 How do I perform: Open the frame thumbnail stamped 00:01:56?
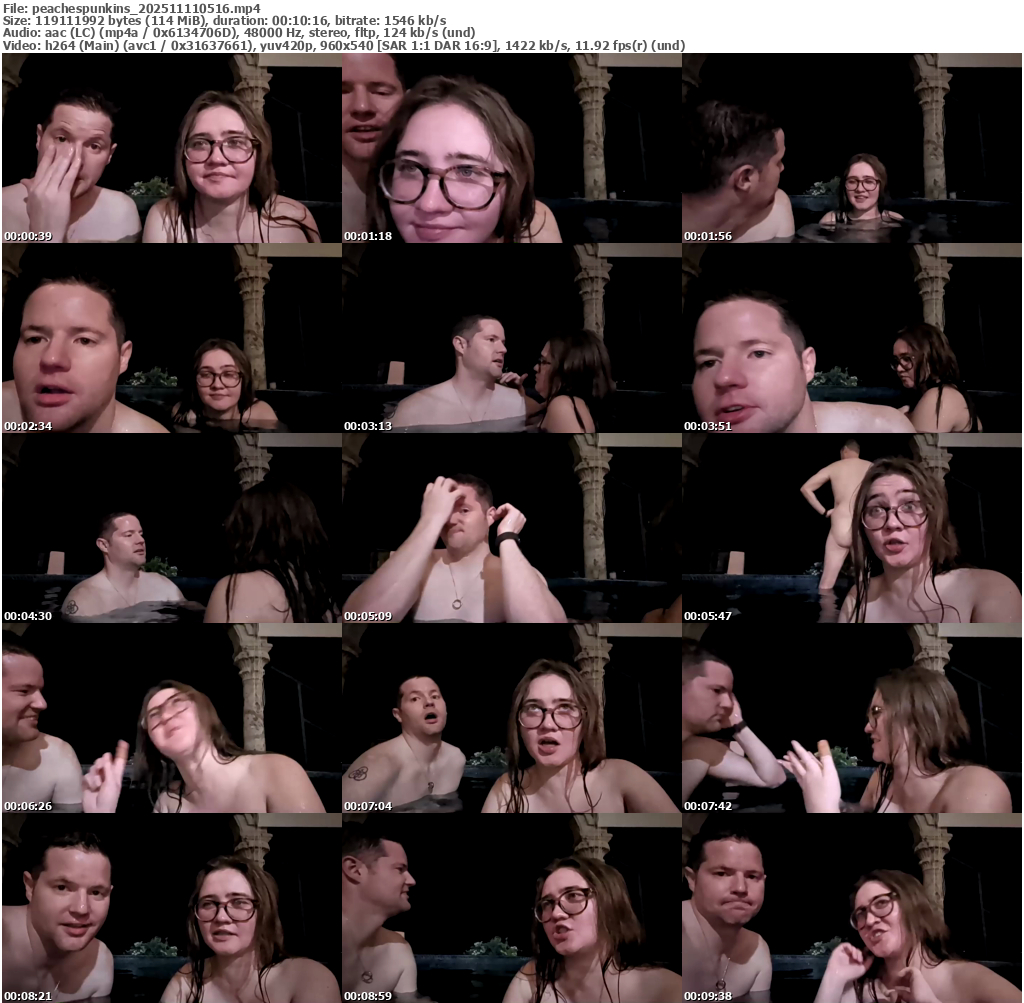[852, 148]
